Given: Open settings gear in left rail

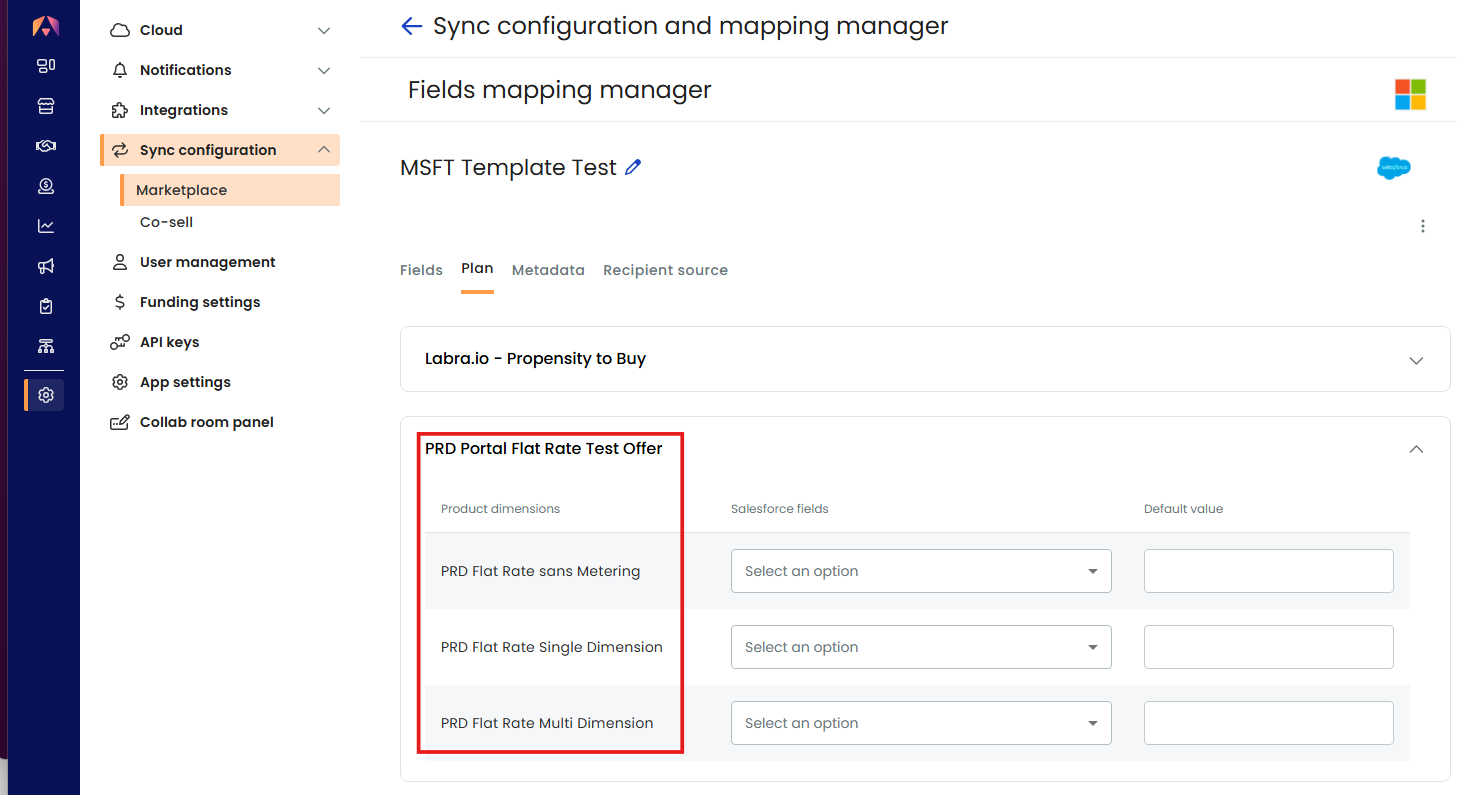Looking at the screenshot, I should coord(46,395).
